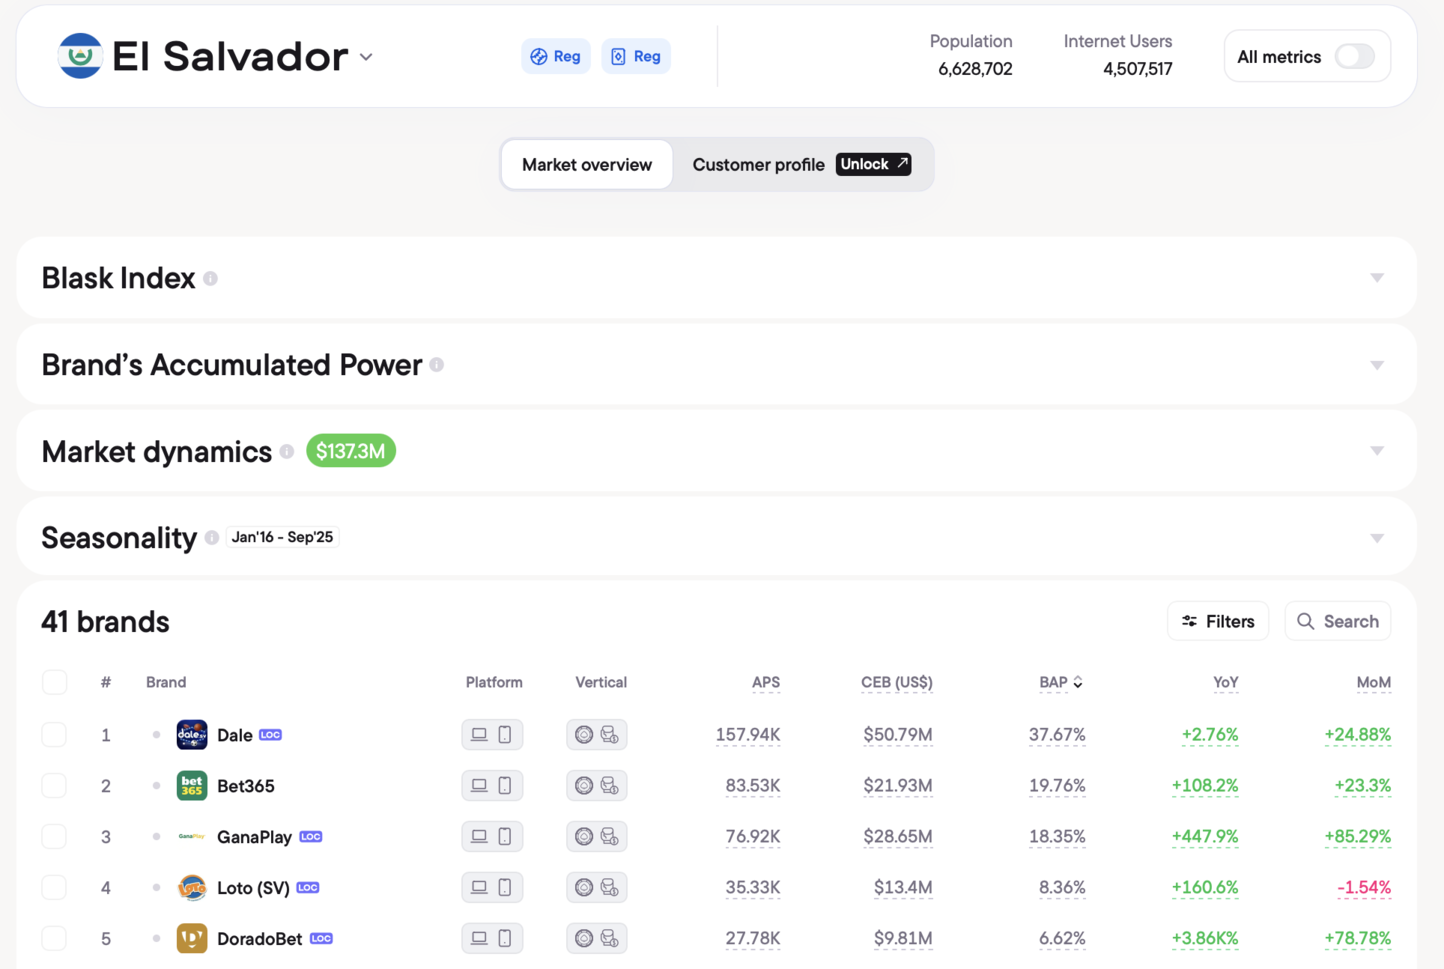Open the Customer profile tab
1444x969 pixels.
(x=758, y=165)
